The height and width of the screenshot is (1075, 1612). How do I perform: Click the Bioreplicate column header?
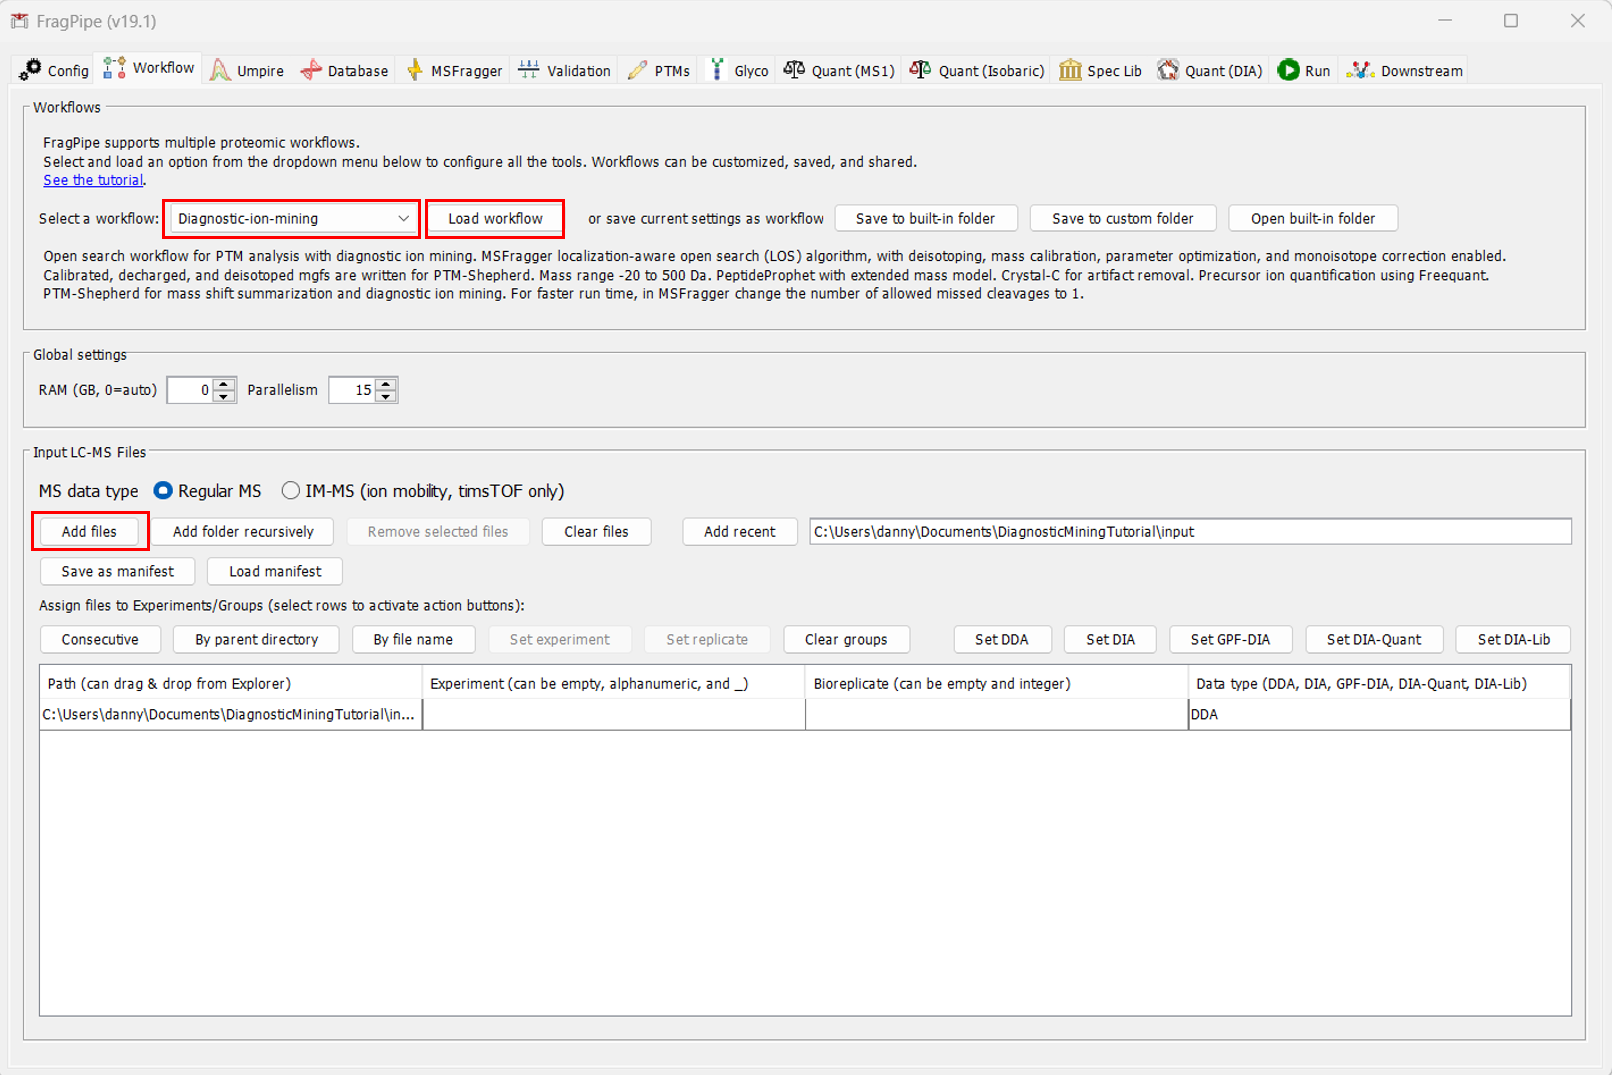point(996,683)
